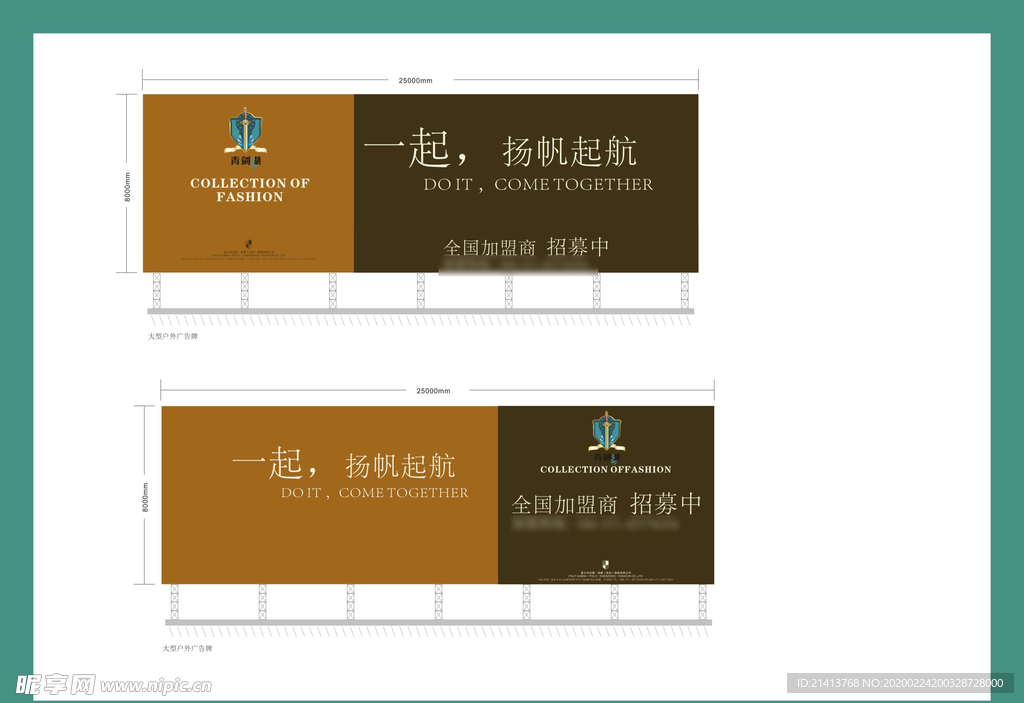Viewport: 1024px width, 703px height.
Task: Click the 8000mm height label beside upper billboard
Action: click(x=127, y=187)
